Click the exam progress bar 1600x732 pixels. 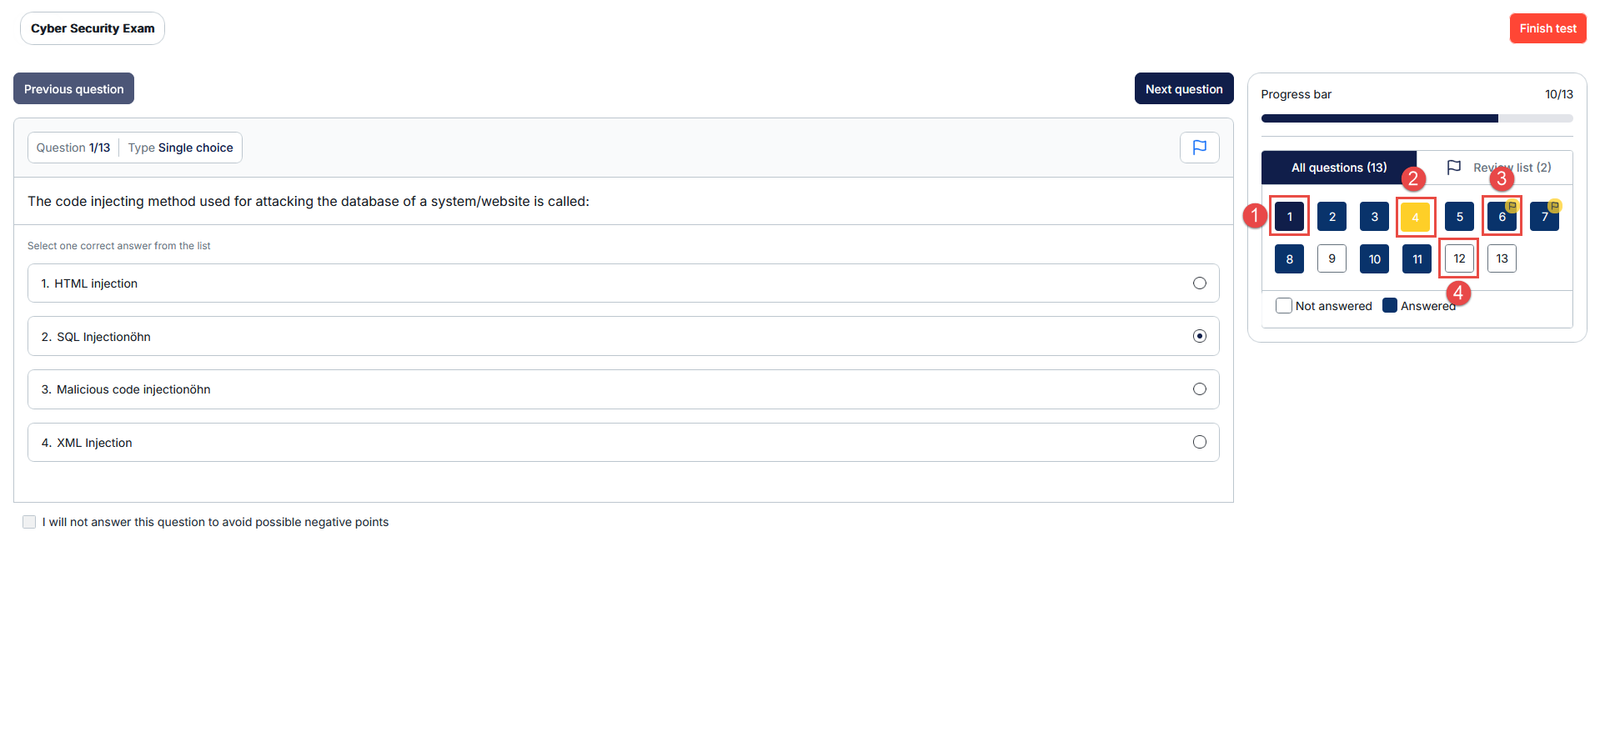pyautogui.click(x=1417, y=118)
